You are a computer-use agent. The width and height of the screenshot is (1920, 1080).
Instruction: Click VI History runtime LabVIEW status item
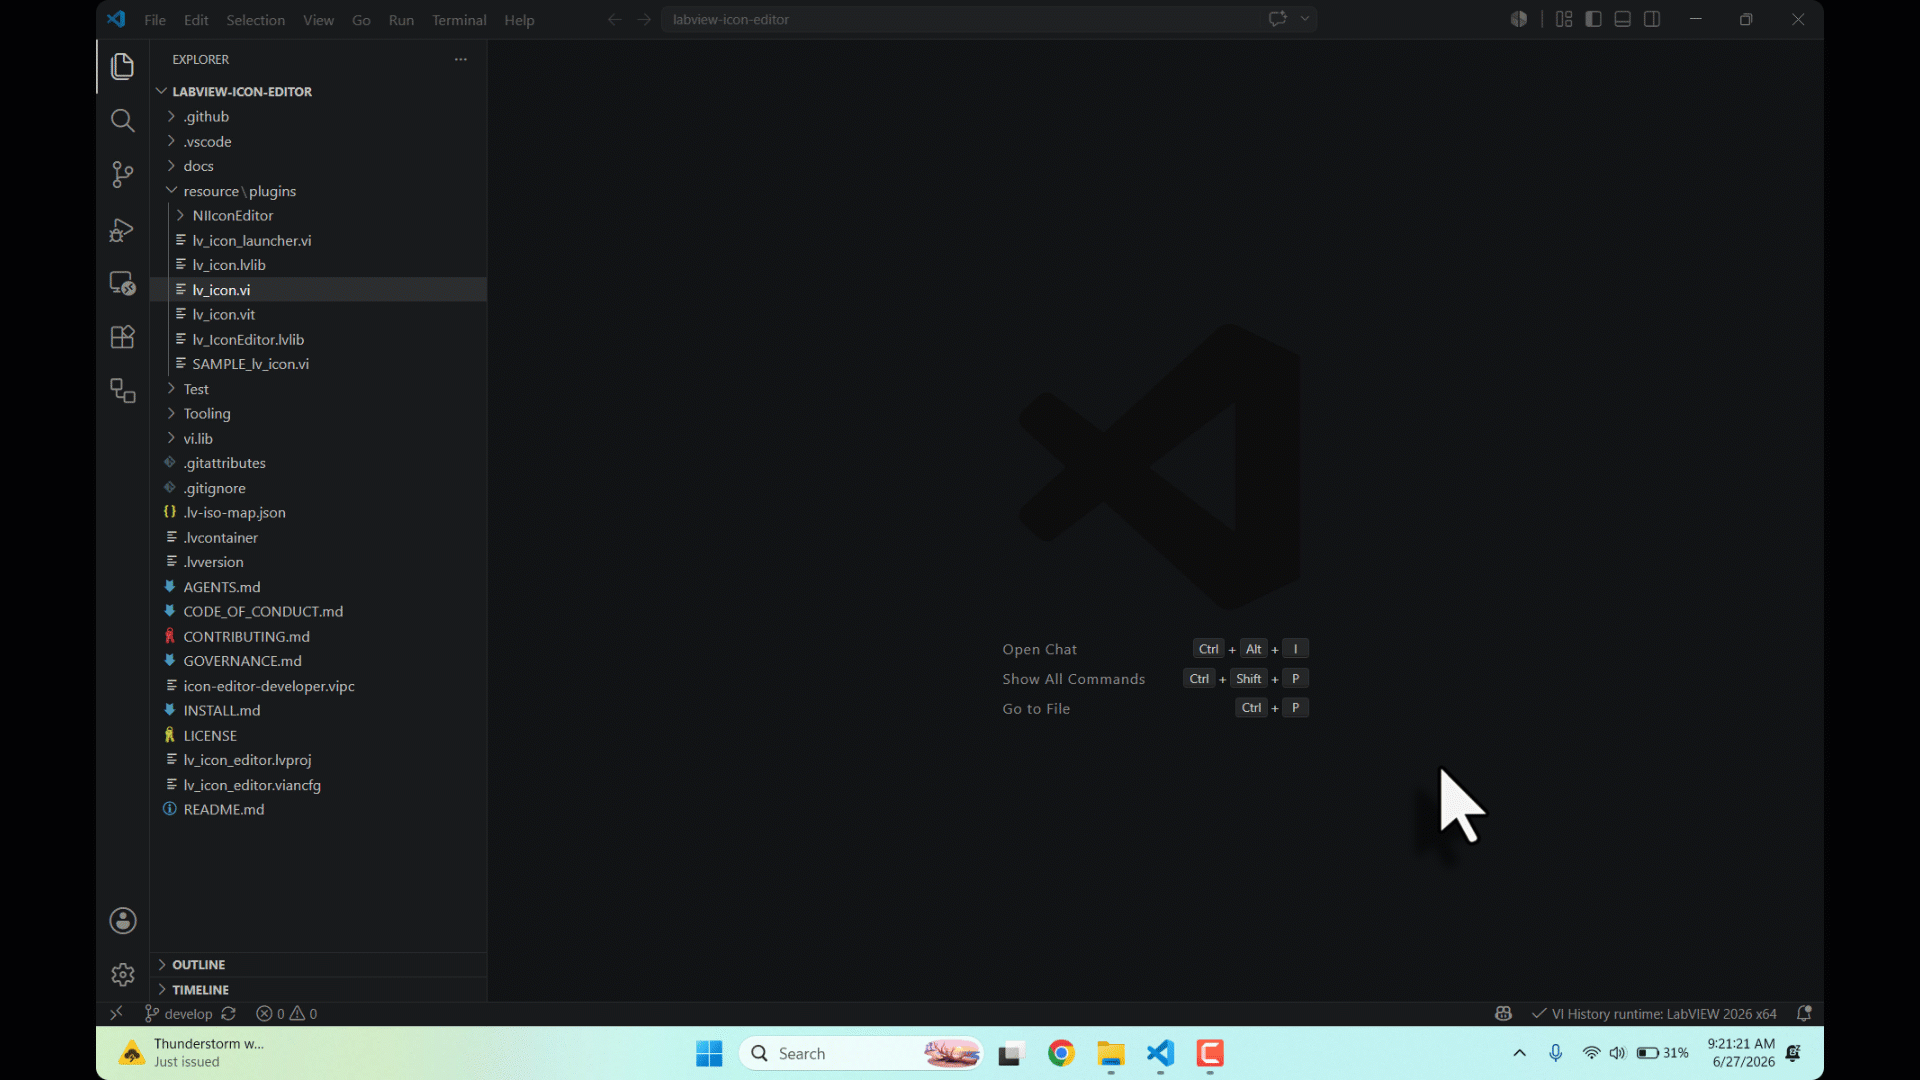(1654, 1014)
